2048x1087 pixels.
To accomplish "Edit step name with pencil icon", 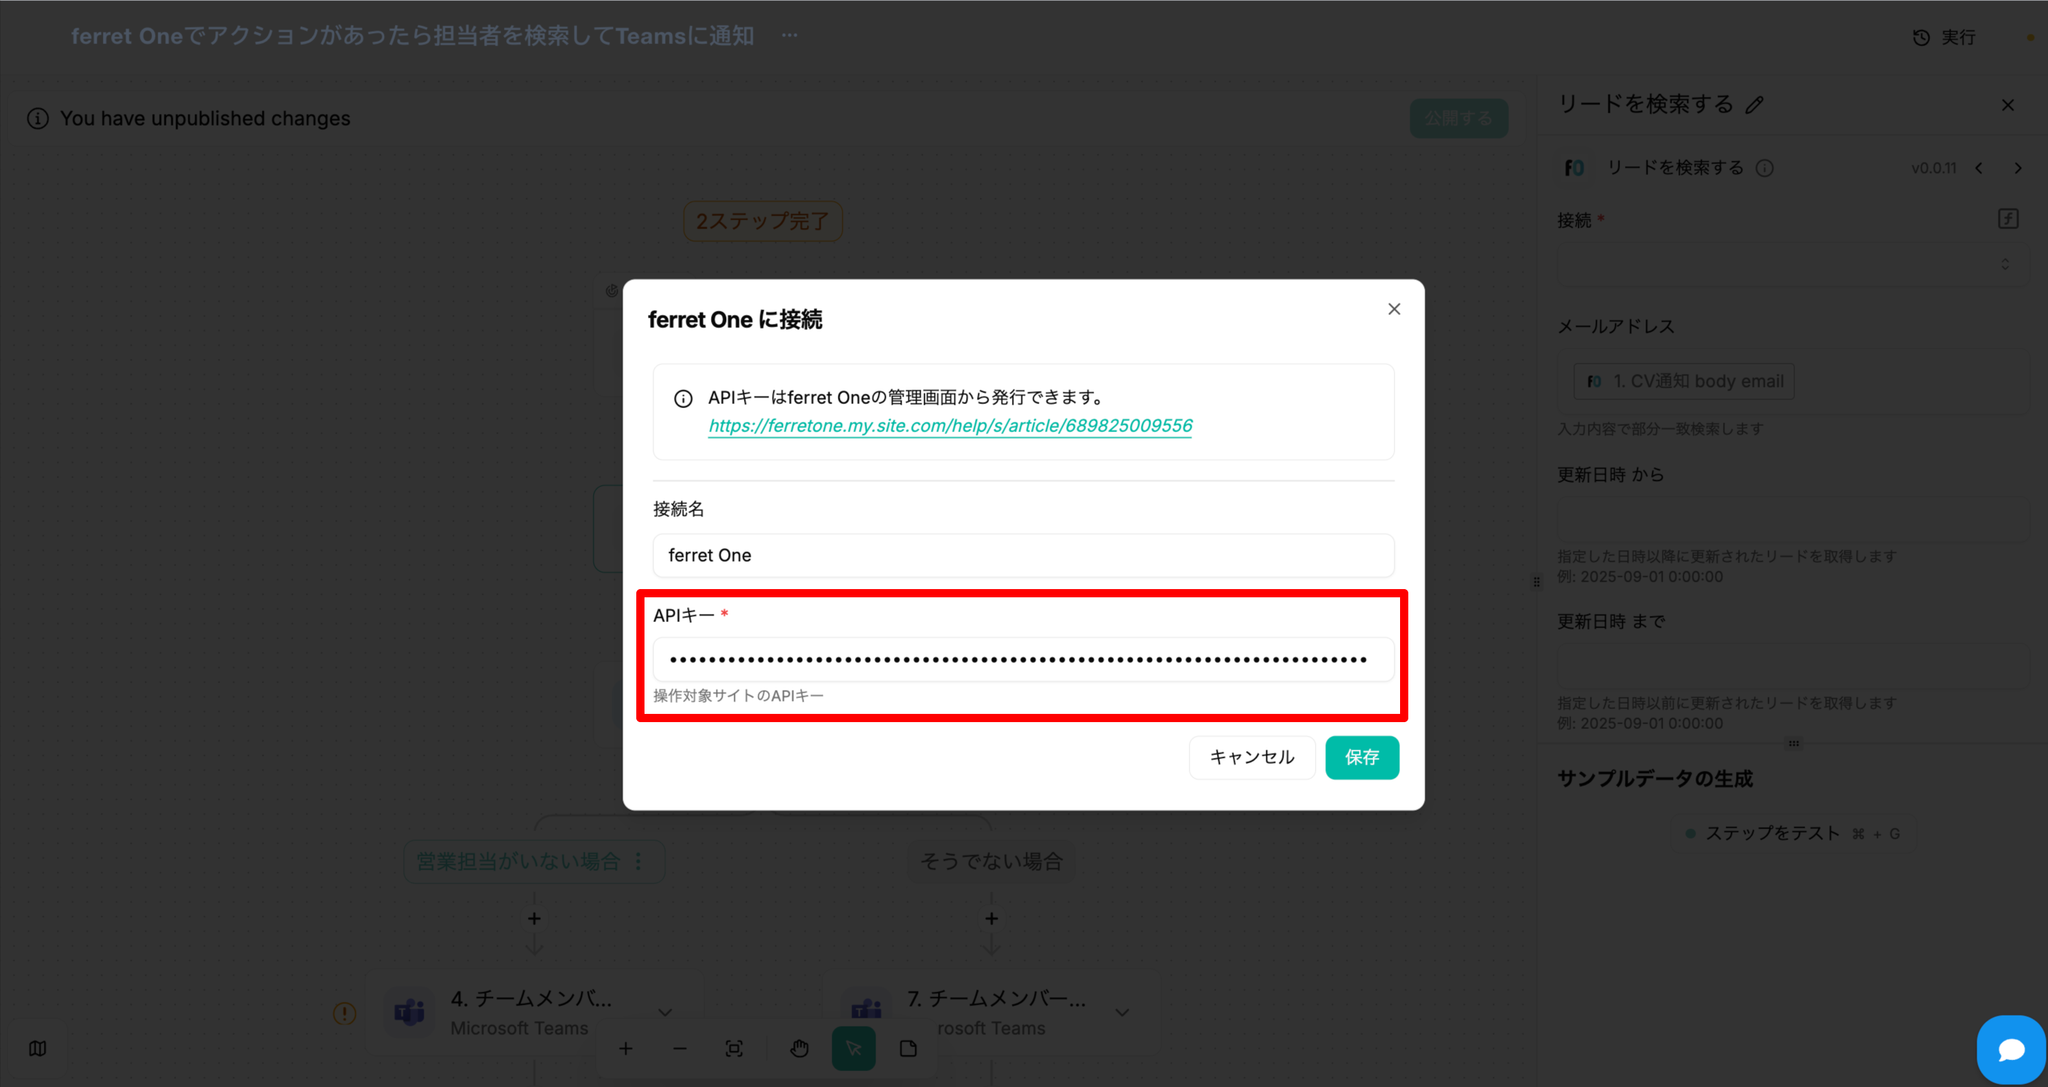I will pyautogui.click(x=1755, y=105).
